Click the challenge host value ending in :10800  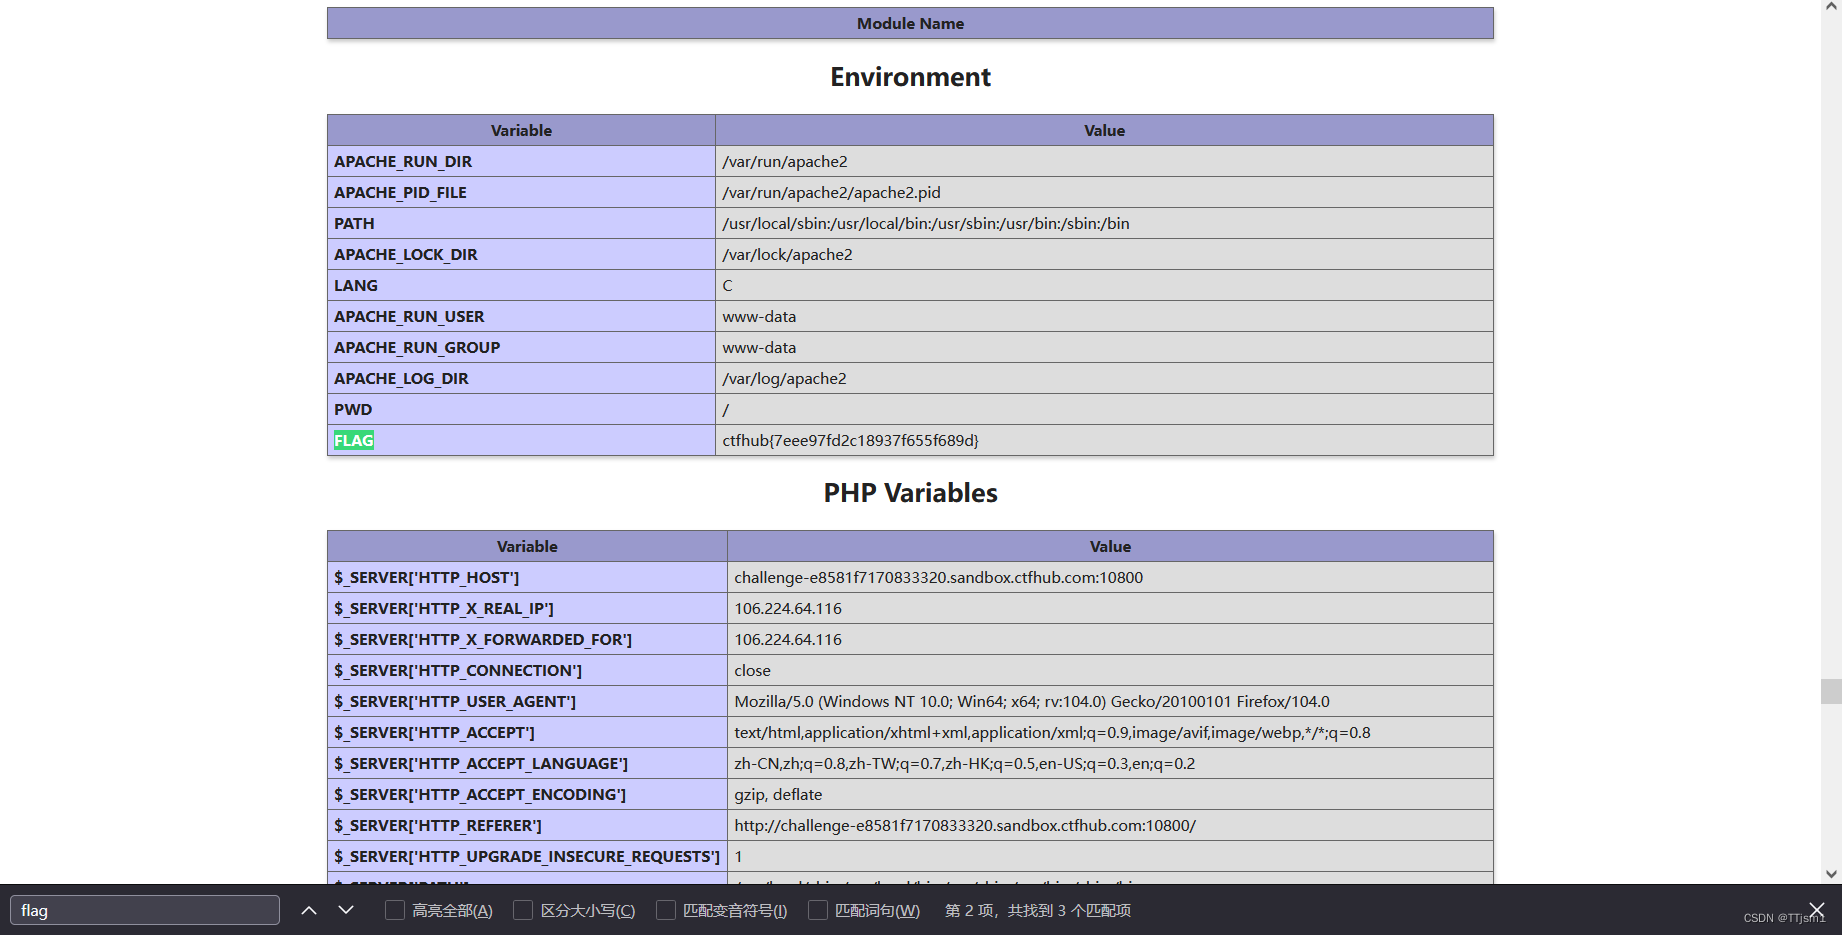pyautogui.click(x=938, y=577)
